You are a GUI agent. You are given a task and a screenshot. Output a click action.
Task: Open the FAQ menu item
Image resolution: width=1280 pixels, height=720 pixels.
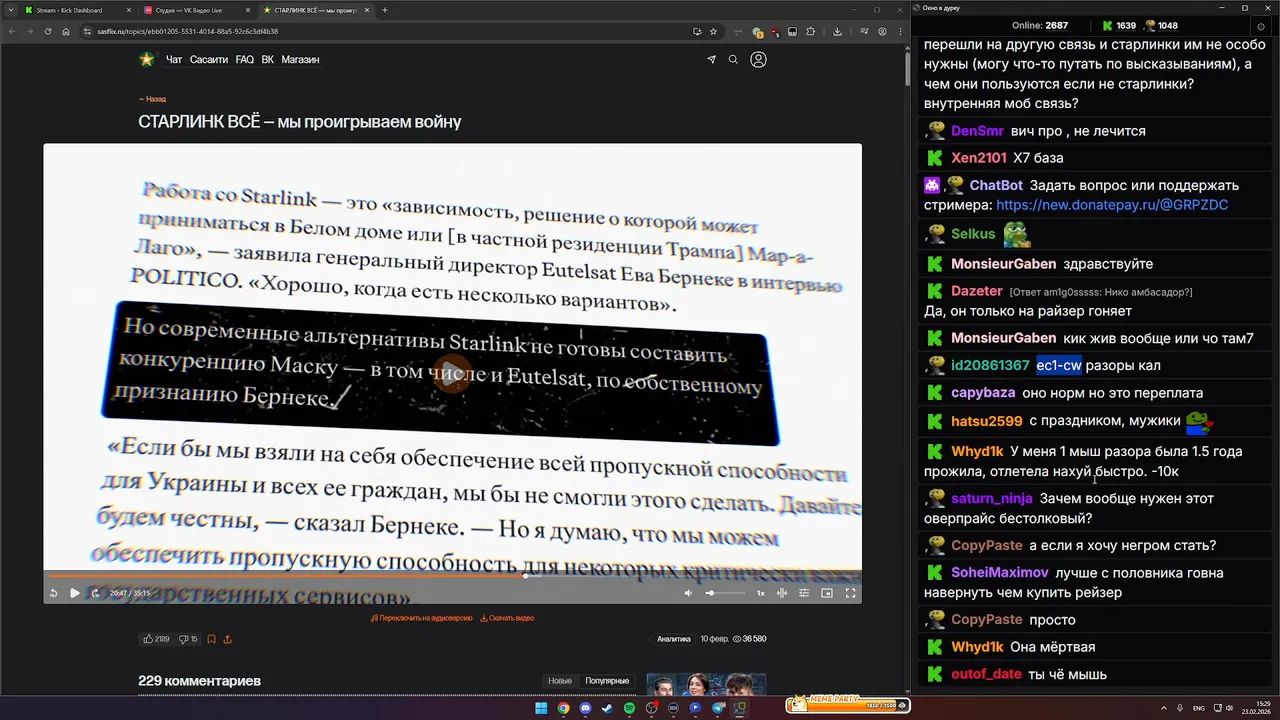245,60
